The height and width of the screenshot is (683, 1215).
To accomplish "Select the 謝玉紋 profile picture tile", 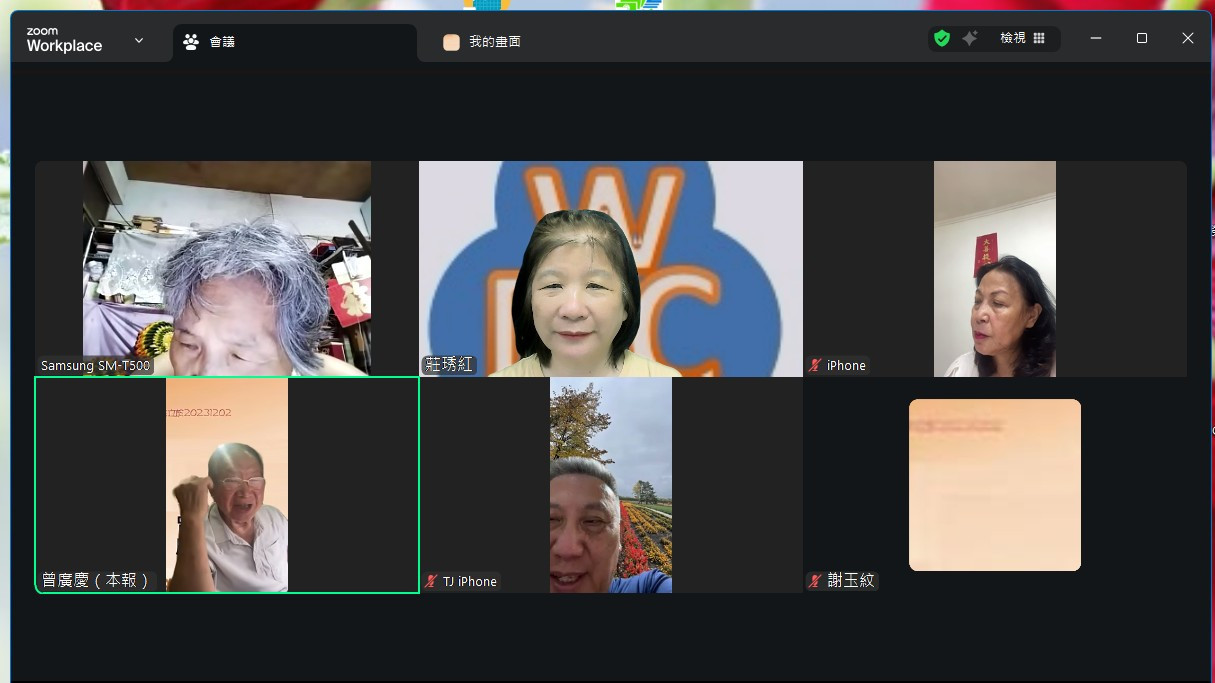I will pyautogui.click(x=994, y=485).
